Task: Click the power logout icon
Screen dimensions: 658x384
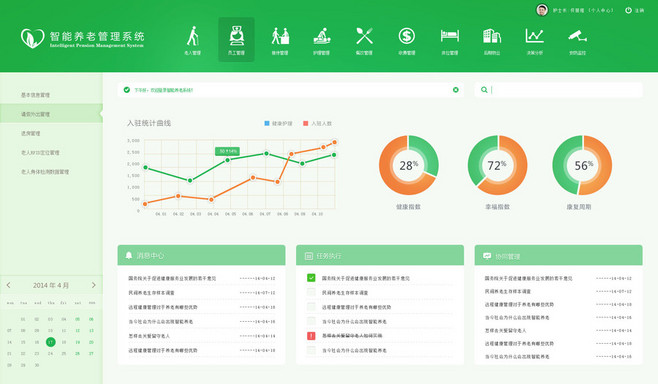Action: tap(628, 10)
